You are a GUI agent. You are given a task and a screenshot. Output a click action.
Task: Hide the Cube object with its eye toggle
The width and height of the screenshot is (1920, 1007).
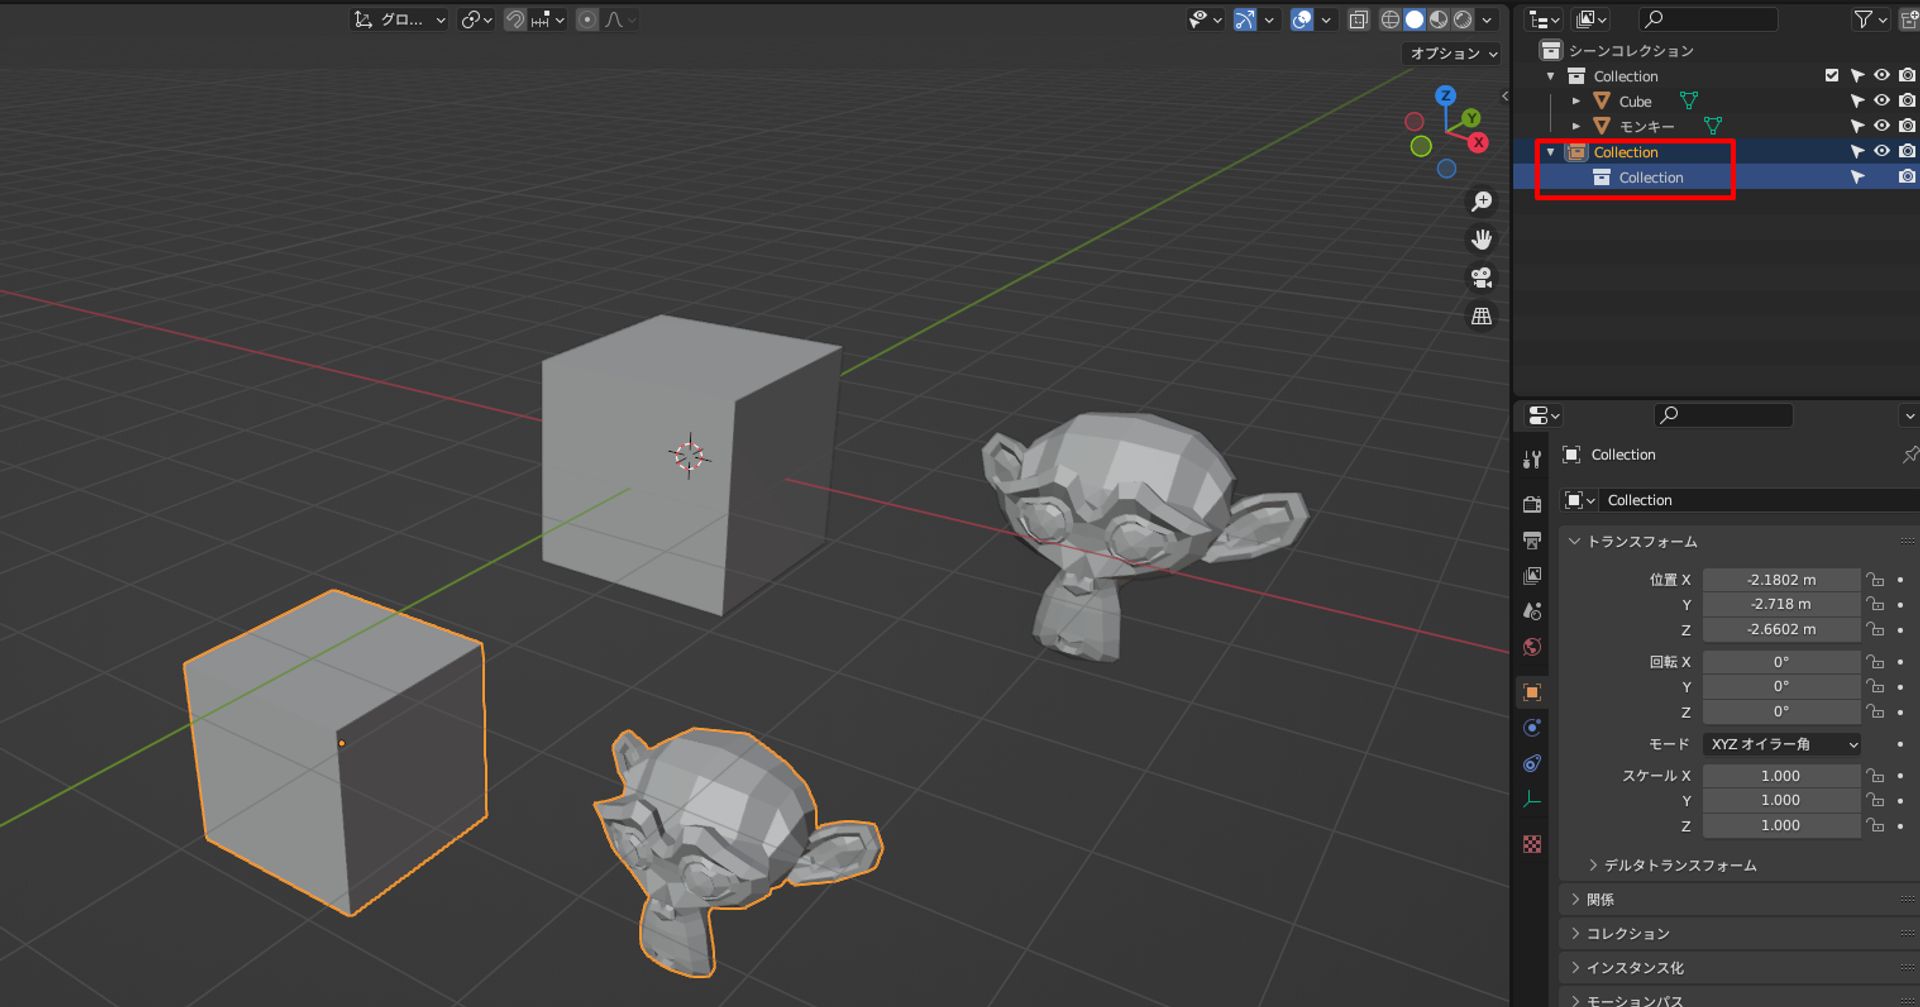[x=1882, y=100]
